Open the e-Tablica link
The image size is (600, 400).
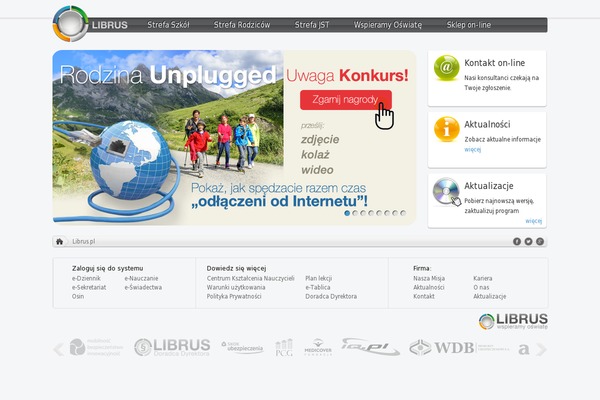318,287
